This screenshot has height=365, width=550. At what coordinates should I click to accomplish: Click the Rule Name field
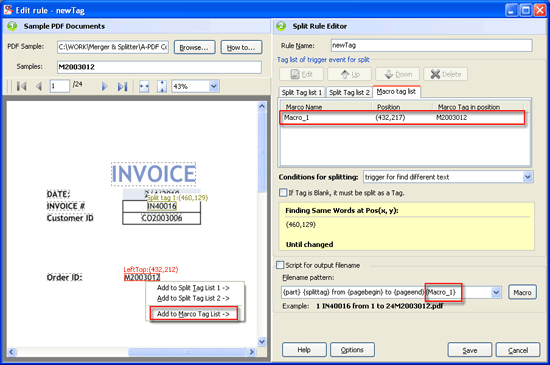(431, 45)
